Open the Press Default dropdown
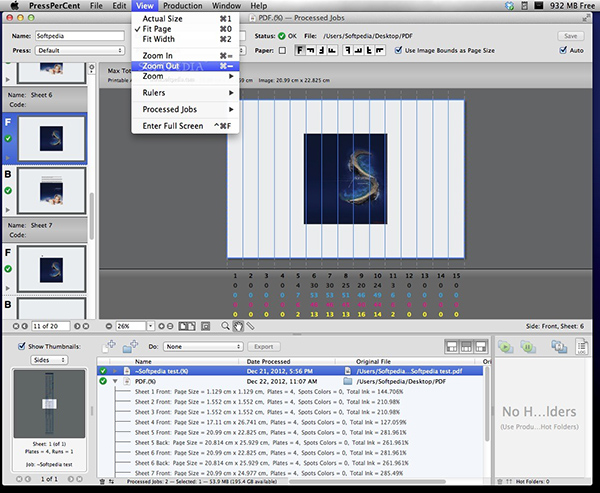Screen dimensions: 600x493 [80, 50]
